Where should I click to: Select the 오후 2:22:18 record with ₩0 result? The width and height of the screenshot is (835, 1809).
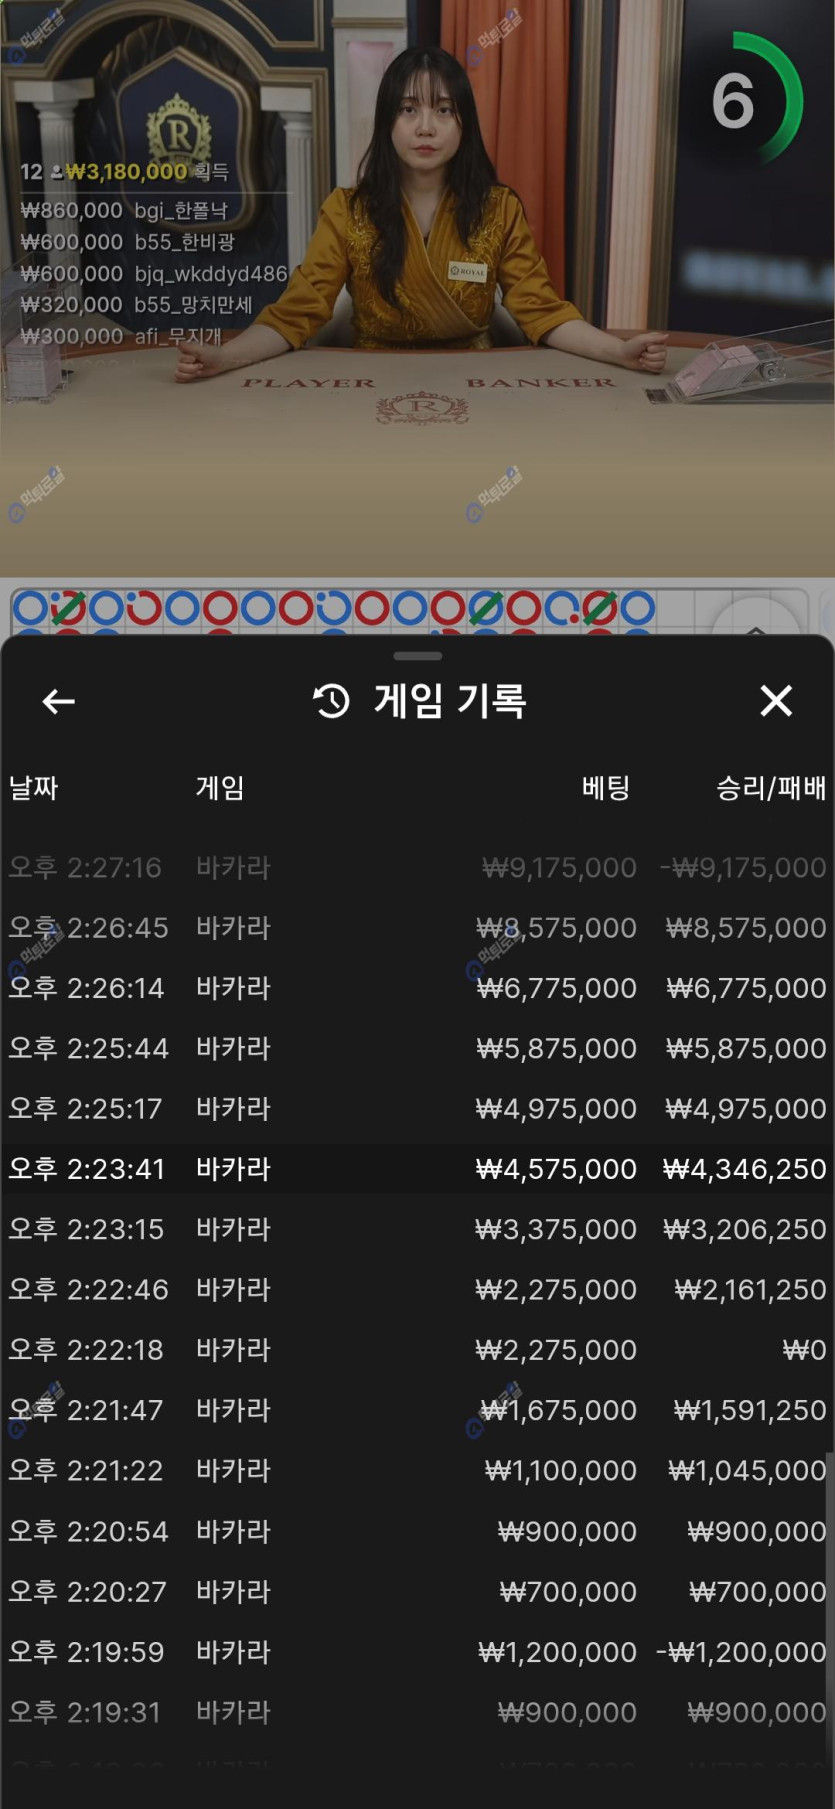pyautogui.click(x=417, y=1350)
